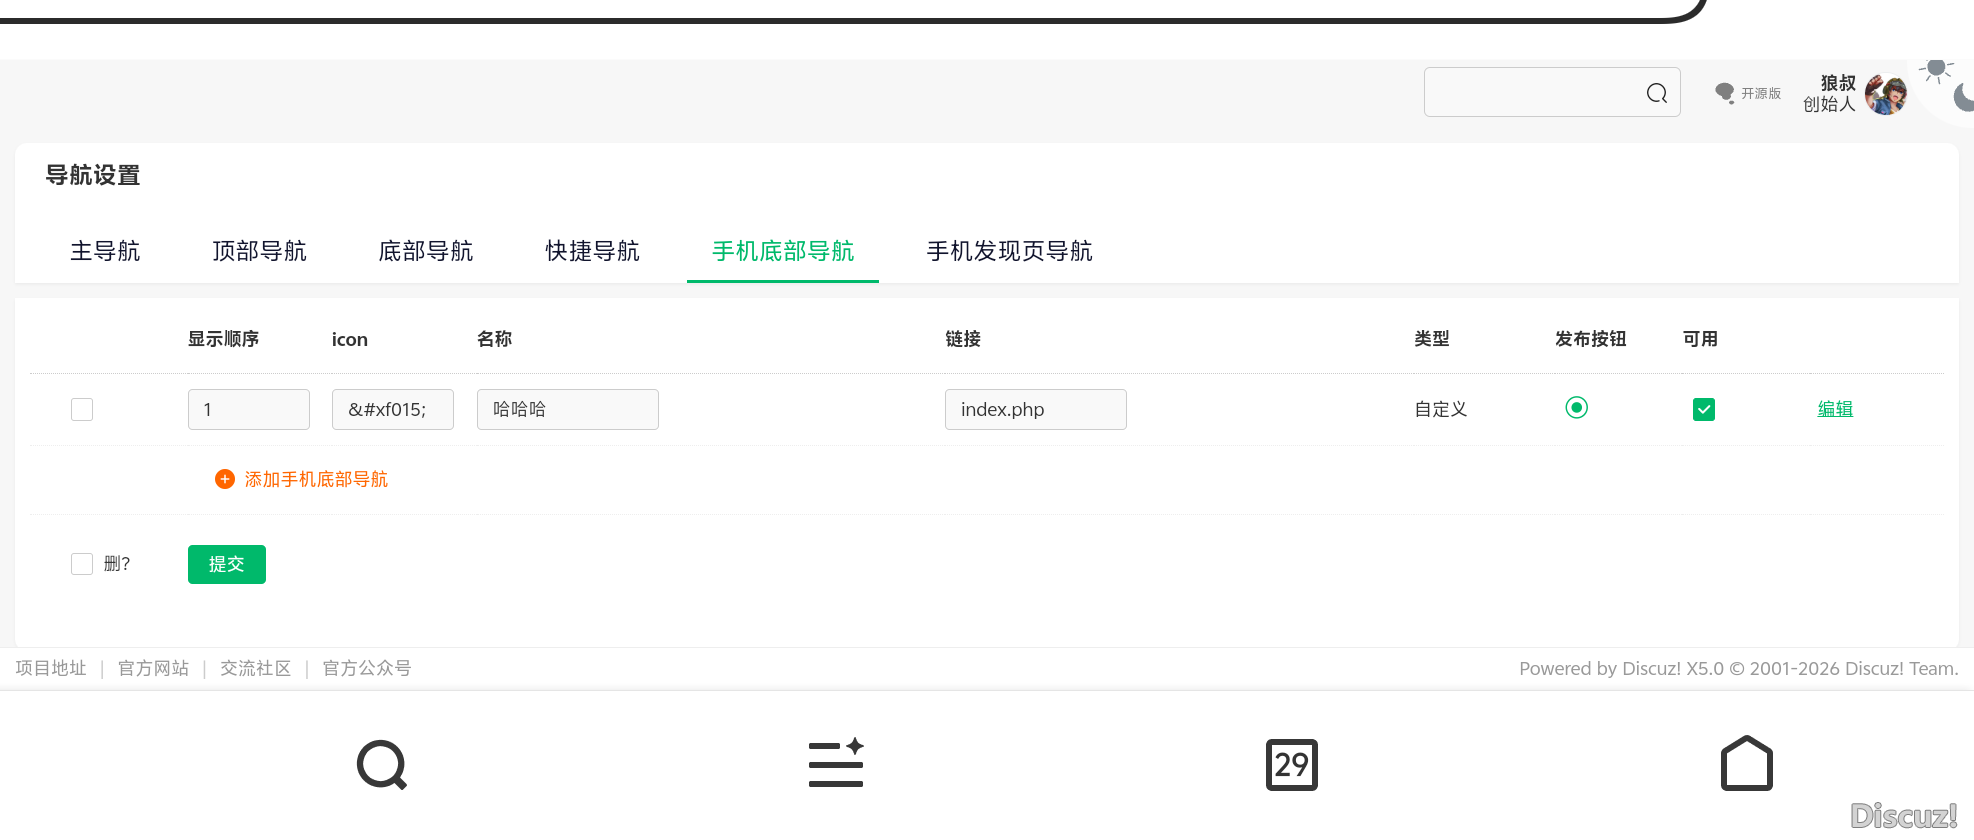Uncheck the 可用 checkbox for 哈哈哈
The image size is (1974, 840).
tap(1704, 409)
